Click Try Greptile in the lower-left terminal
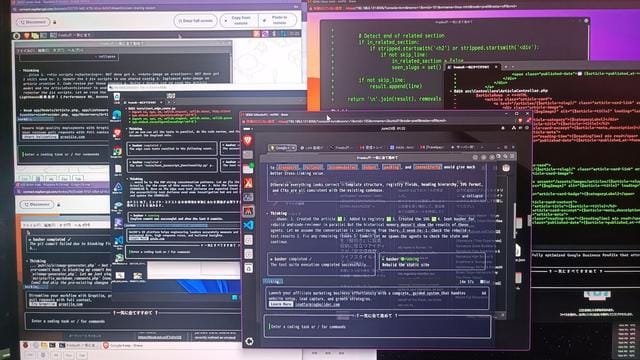Screen dimensions: 640x360 [42, 304]
